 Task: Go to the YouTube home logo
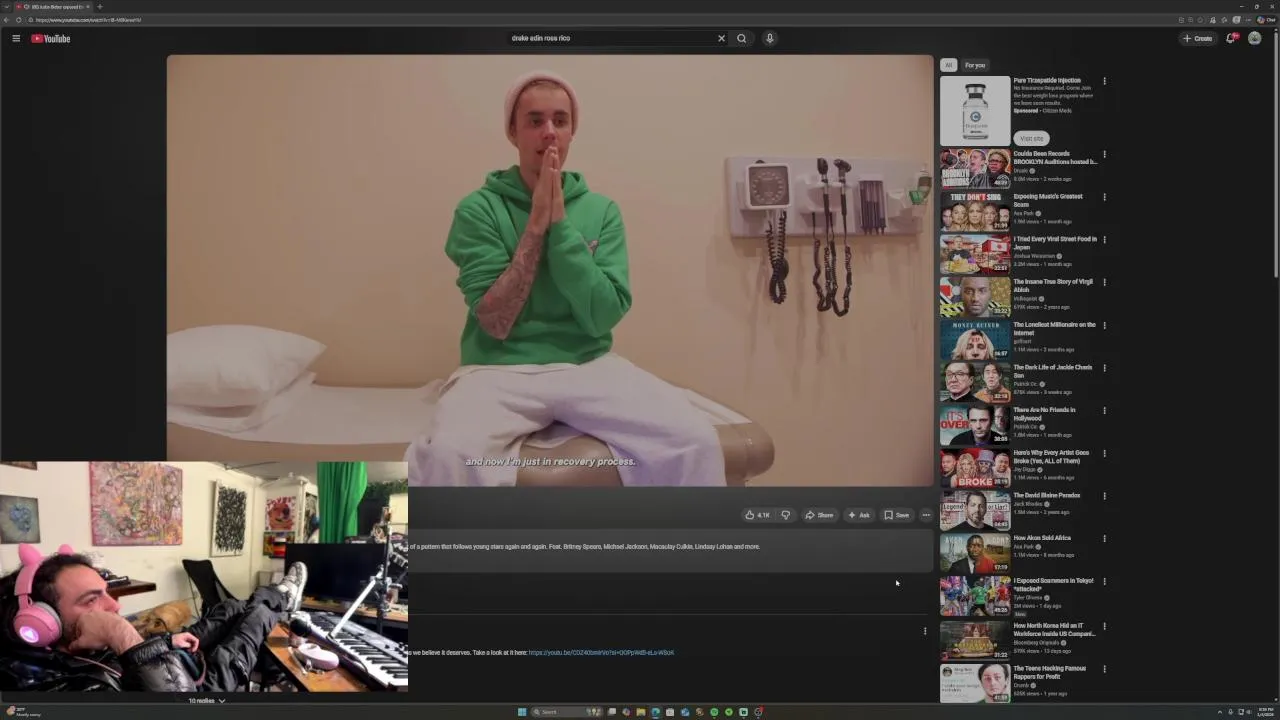coord(50,38)
